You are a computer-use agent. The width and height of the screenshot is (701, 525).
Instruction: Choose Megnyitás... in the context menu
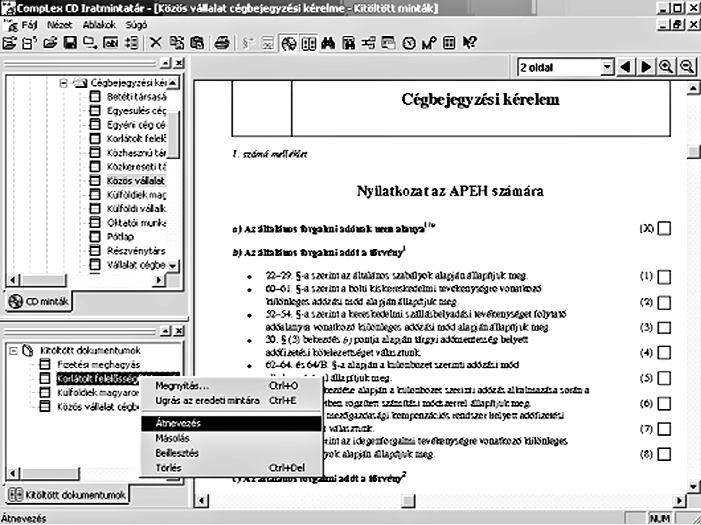pyautogui.click(x=231, y=385)
